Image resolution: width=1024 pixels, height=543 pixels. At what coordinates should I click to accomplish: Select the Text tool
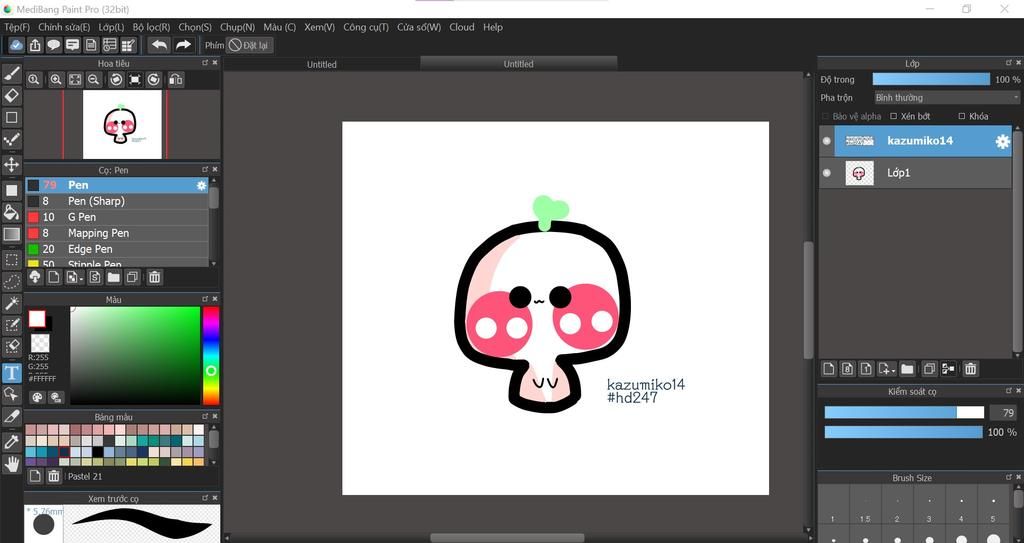point(12,373)
